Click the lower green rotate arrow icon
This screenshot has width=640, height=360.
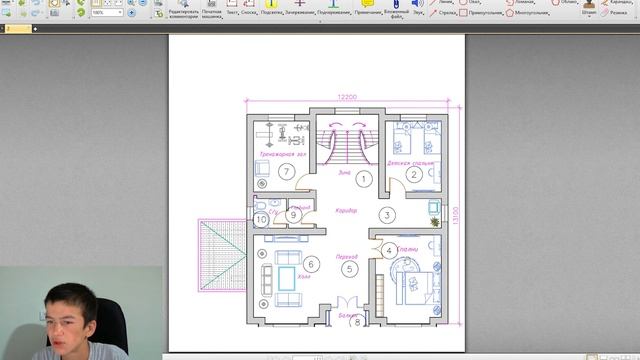[81, 13]
